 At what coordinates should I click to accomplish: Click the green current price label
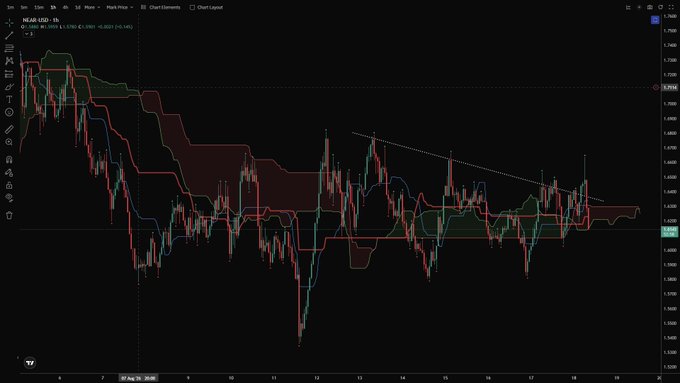pos(670,232)
